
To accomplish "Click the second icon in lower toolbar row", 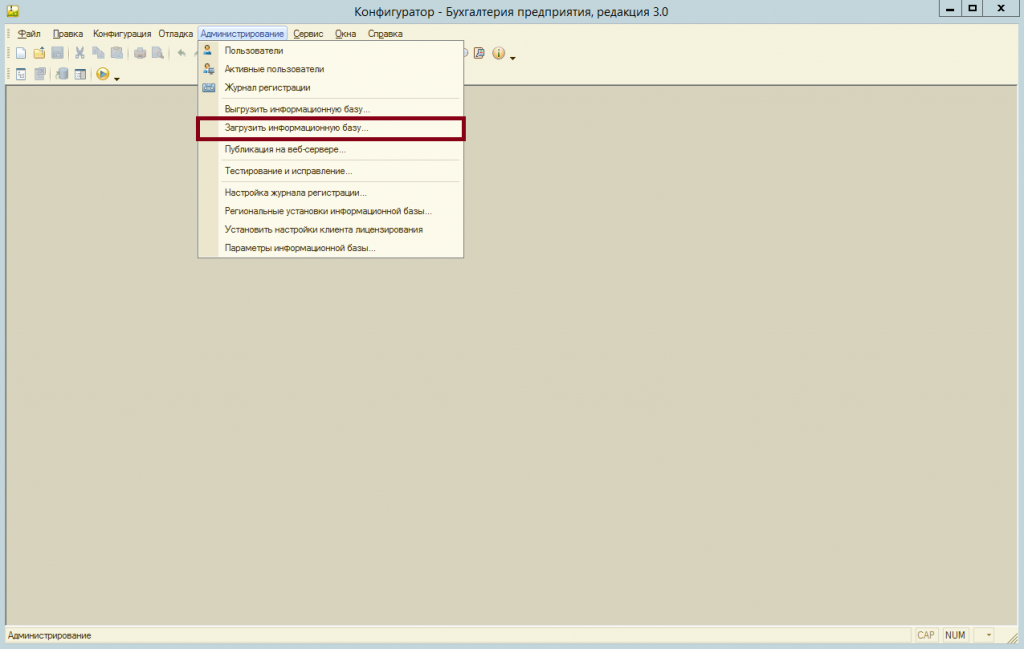I will (40, 74).
